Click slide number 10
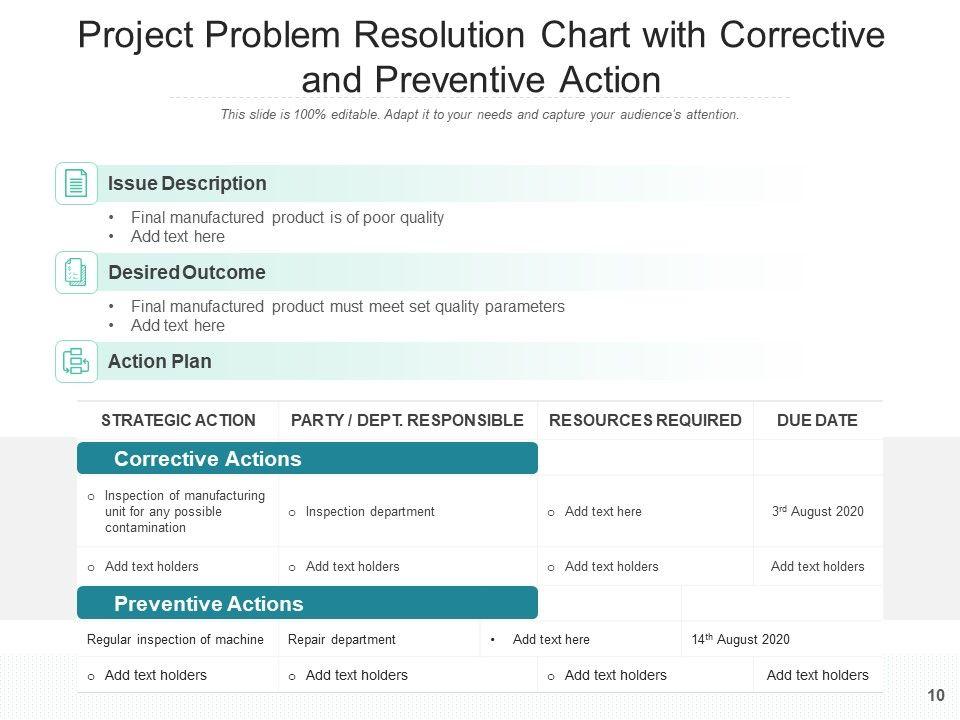 tap(936, 696)
